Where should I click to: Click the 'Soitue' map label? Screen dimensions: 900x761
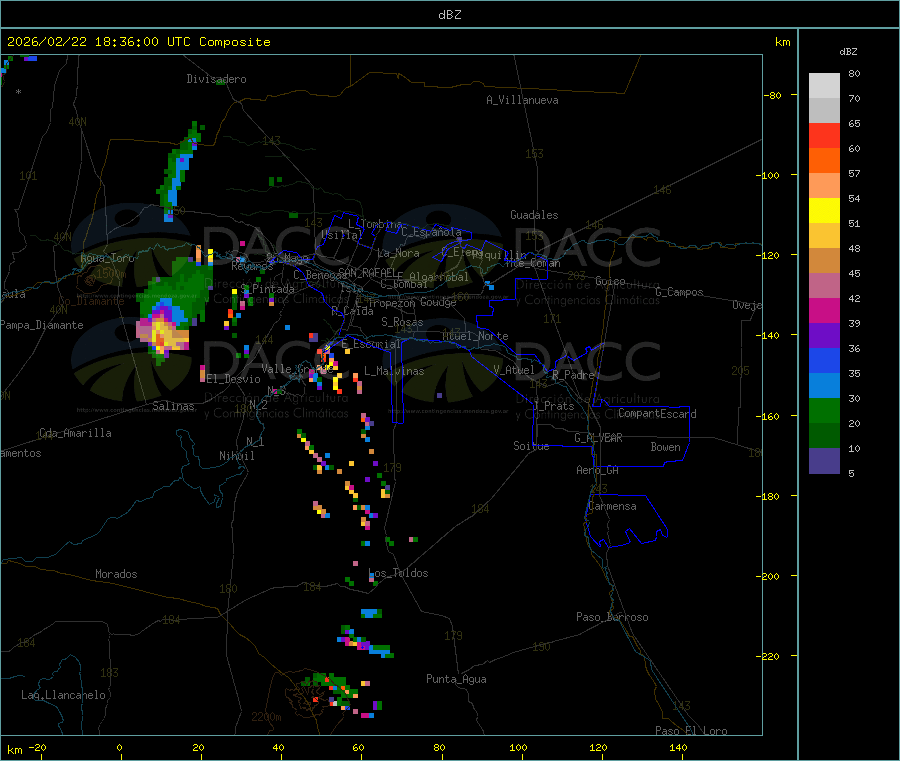pos(531,446)
